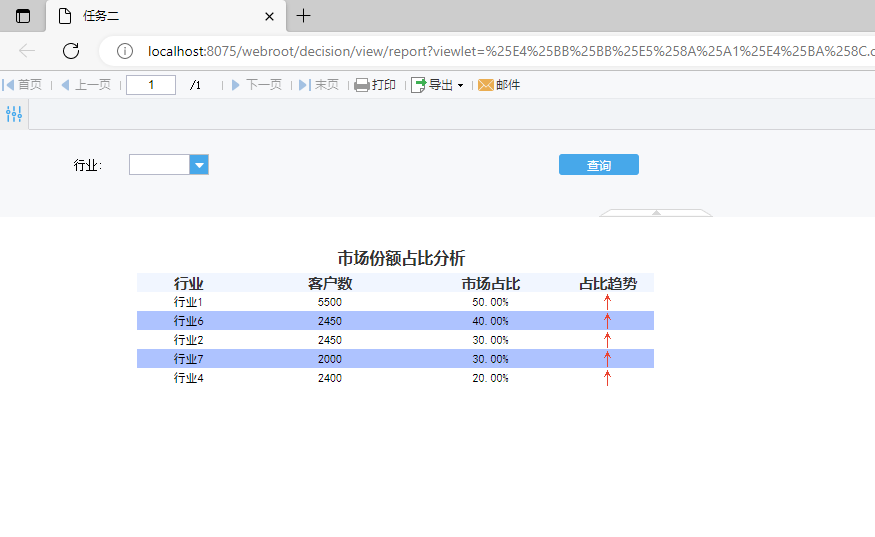
Task: Click customer count 2450 in 行业2 row
Action: (330, 340)
